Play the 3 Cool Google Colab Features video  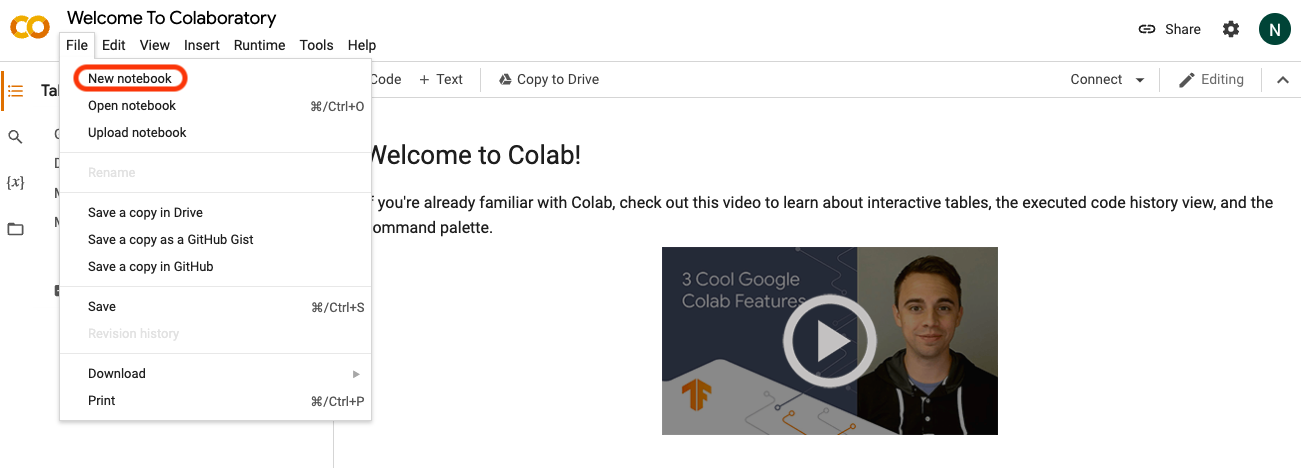pyautogui.click(x=829, y=341)
